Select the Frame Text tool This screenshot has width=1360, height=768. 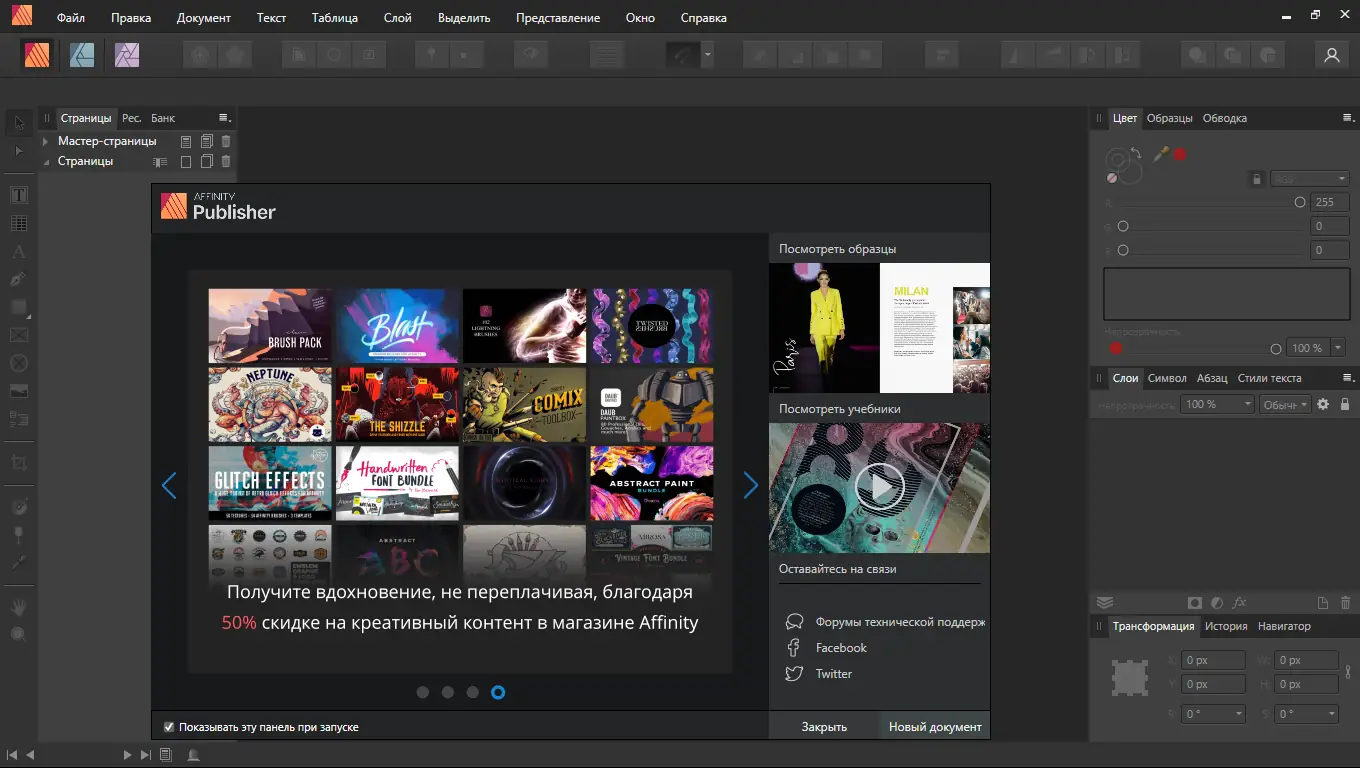click(18, 194)
